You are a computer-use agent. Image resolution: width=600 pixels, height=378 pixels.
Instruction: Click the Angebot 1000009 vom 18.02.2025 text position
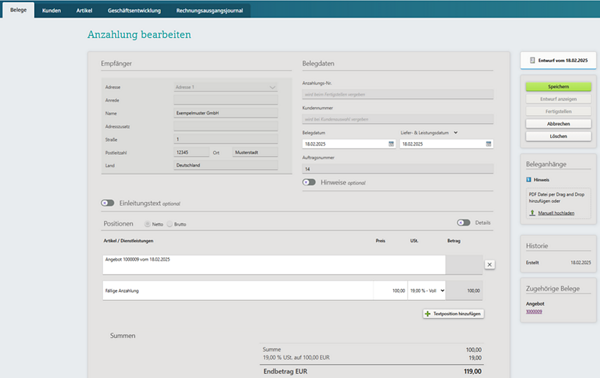point(274,264)
